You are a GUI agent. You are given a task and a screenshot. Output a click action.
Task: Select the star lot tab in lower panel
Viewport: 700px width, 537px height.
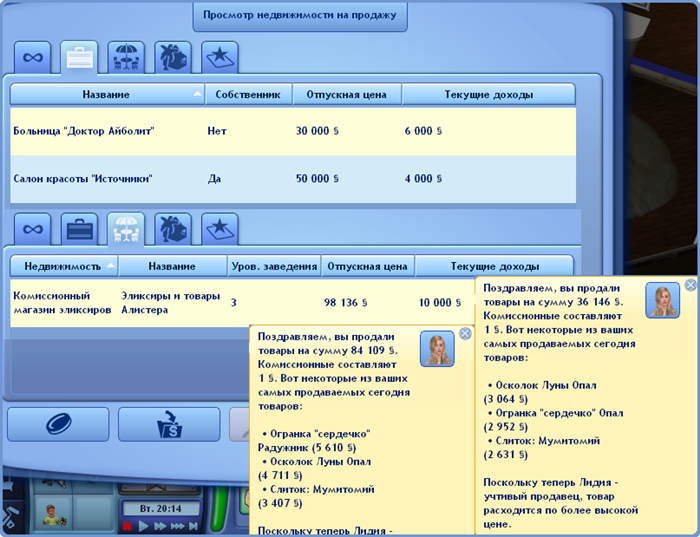click(x=220, y=229)
